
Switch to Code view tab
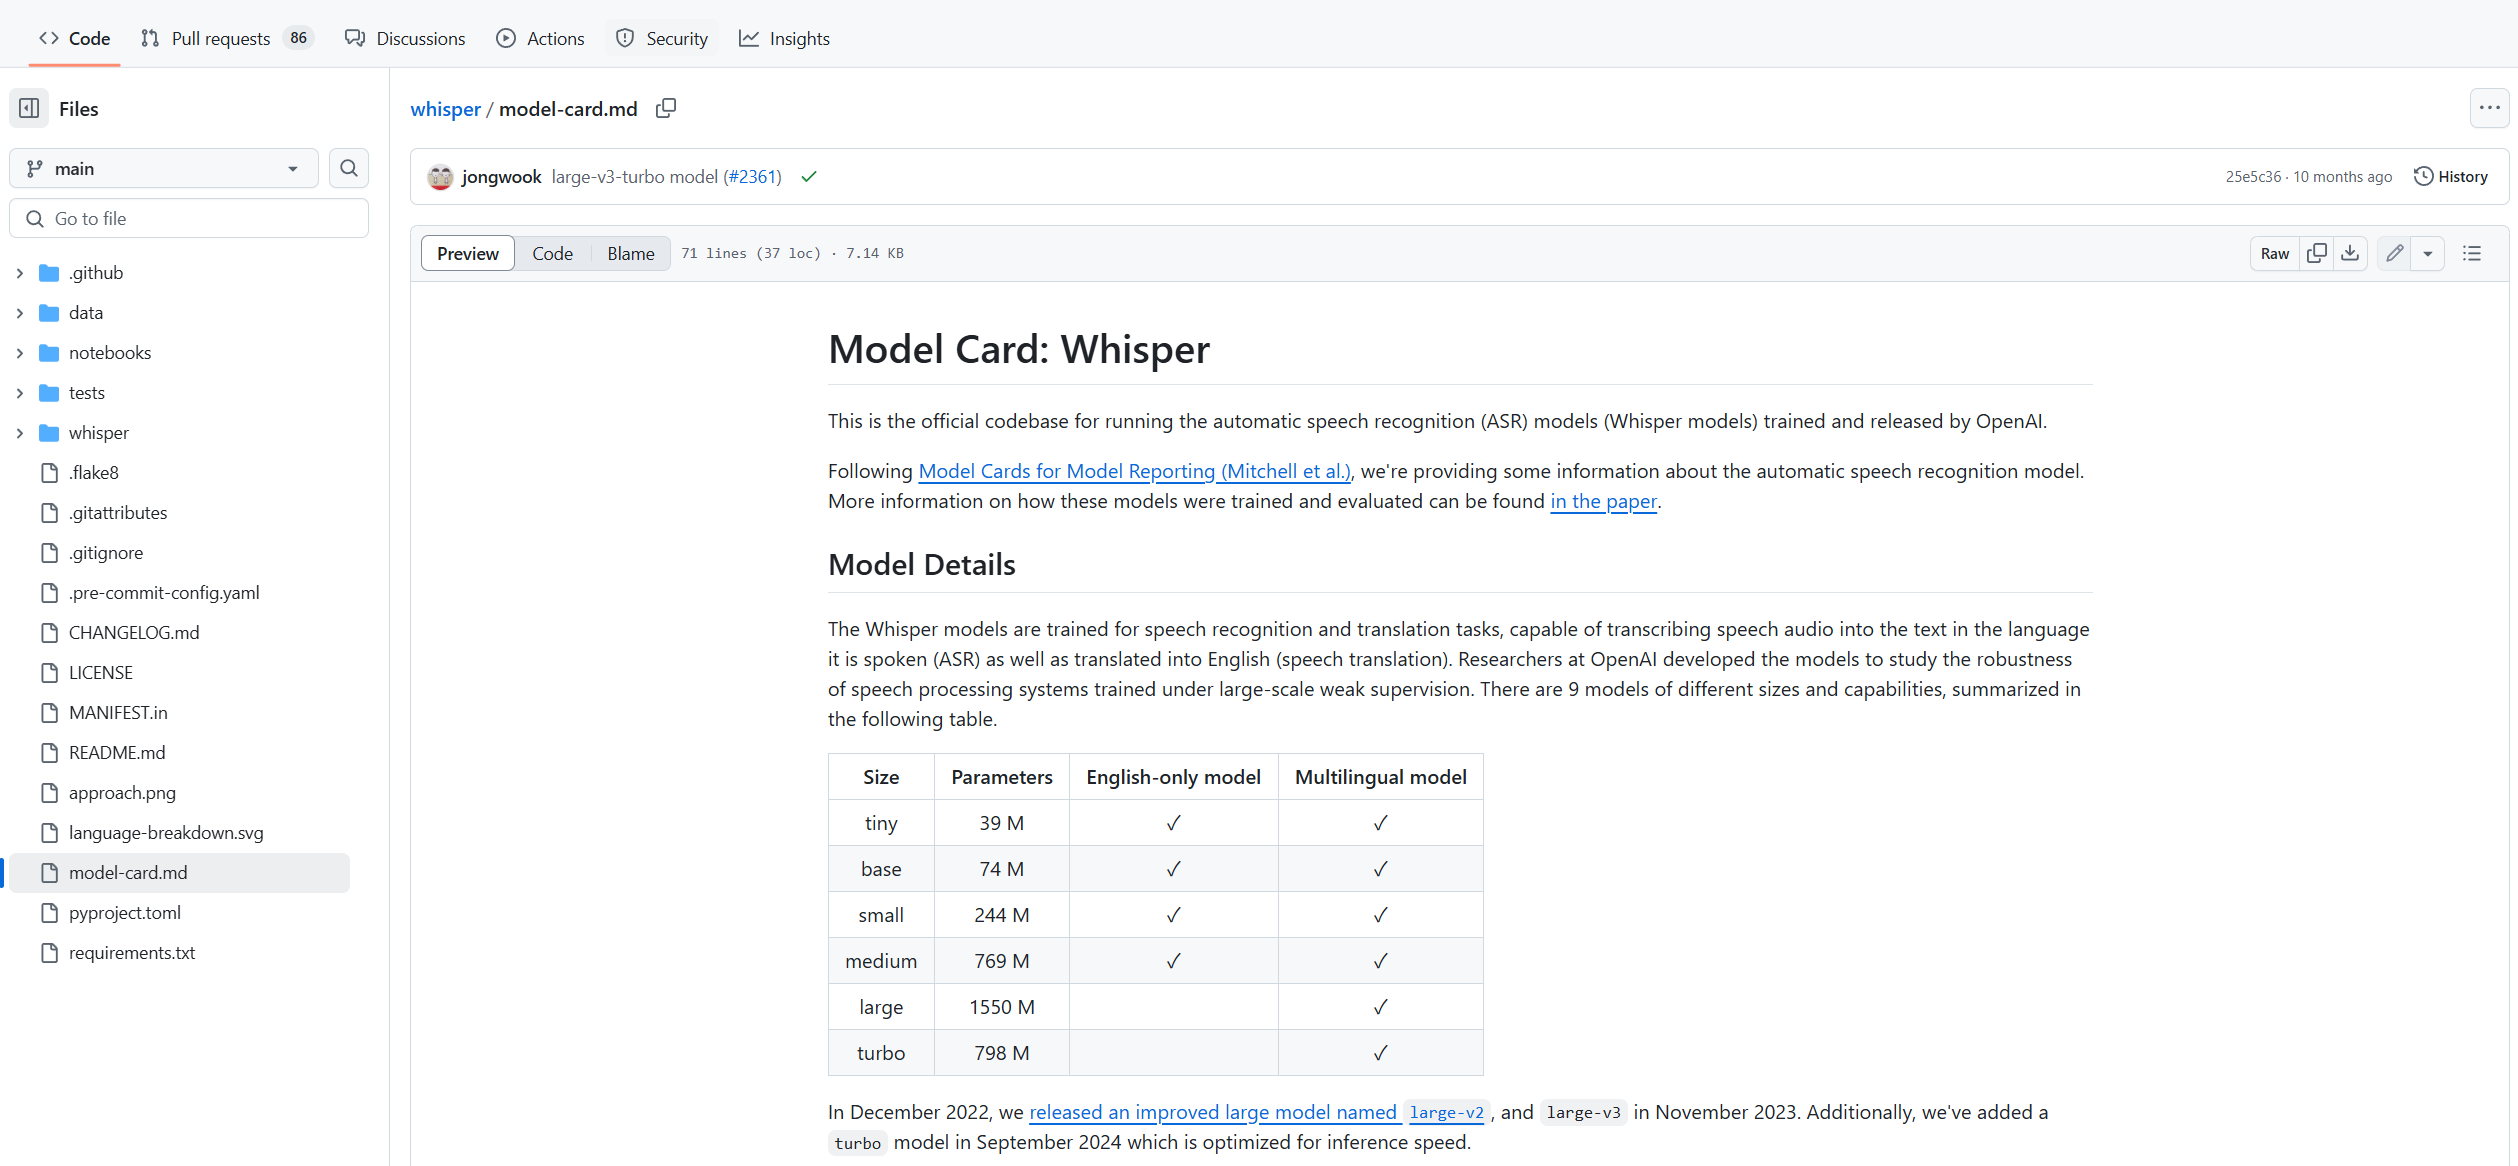(x=553, y=253)
